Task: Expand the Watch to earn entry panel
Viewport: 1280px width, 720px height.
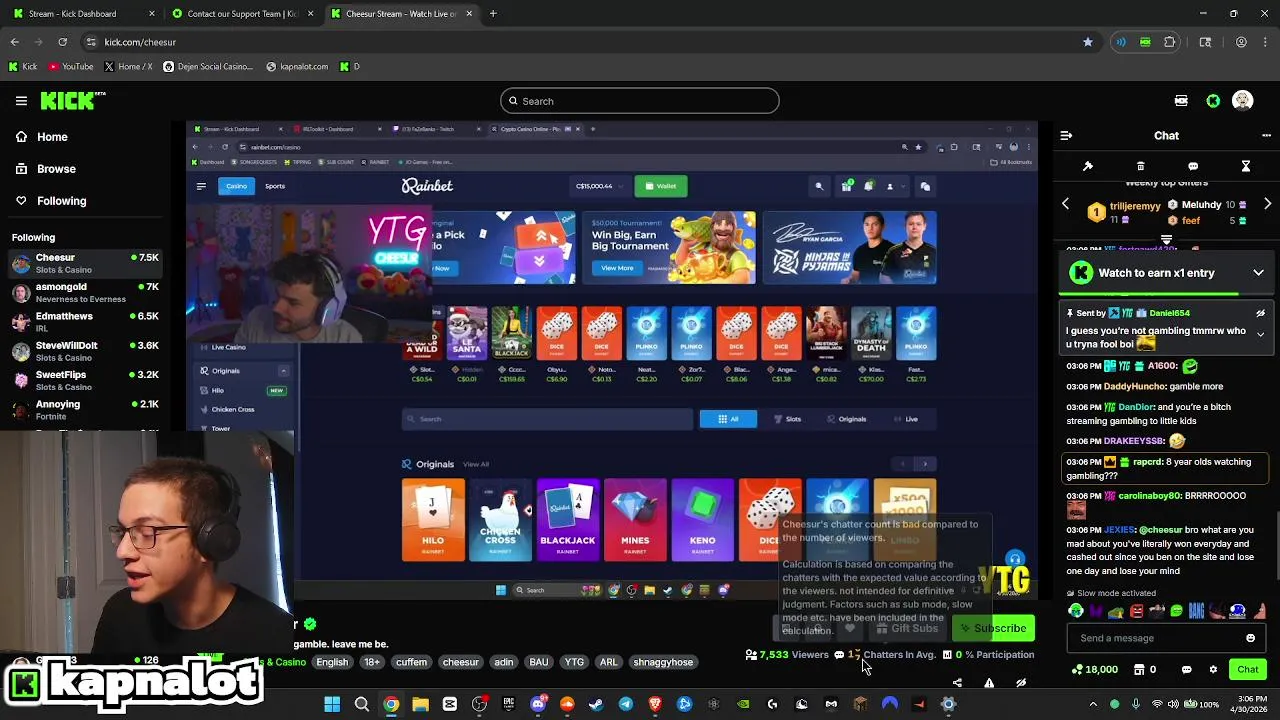Action: coord(1259,273)
